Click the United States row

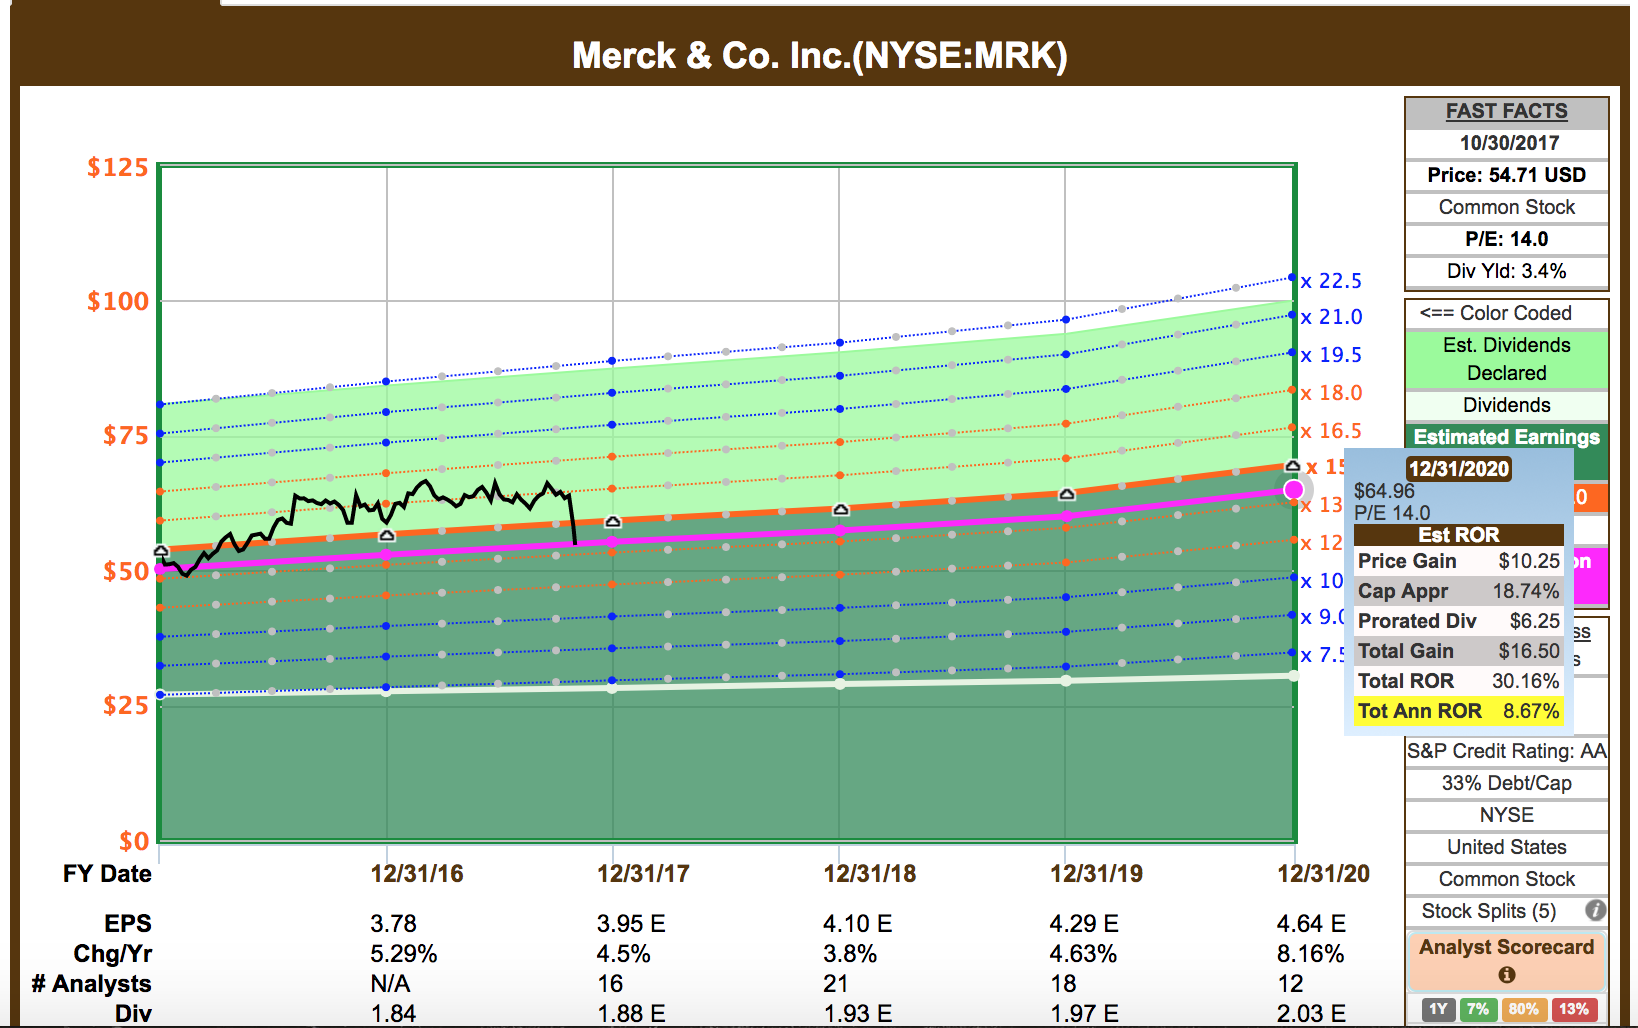coord(1507,847)
